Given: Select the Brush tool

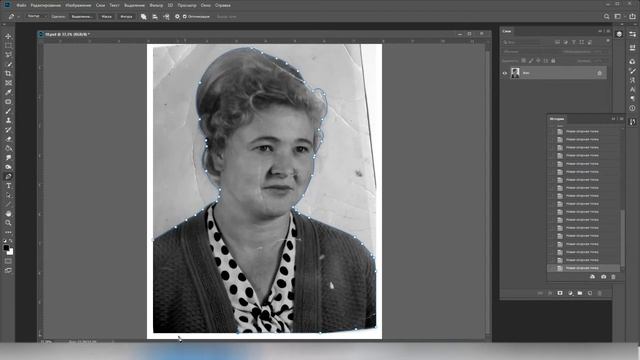Looking at the screenshot, I should (8, 111).
